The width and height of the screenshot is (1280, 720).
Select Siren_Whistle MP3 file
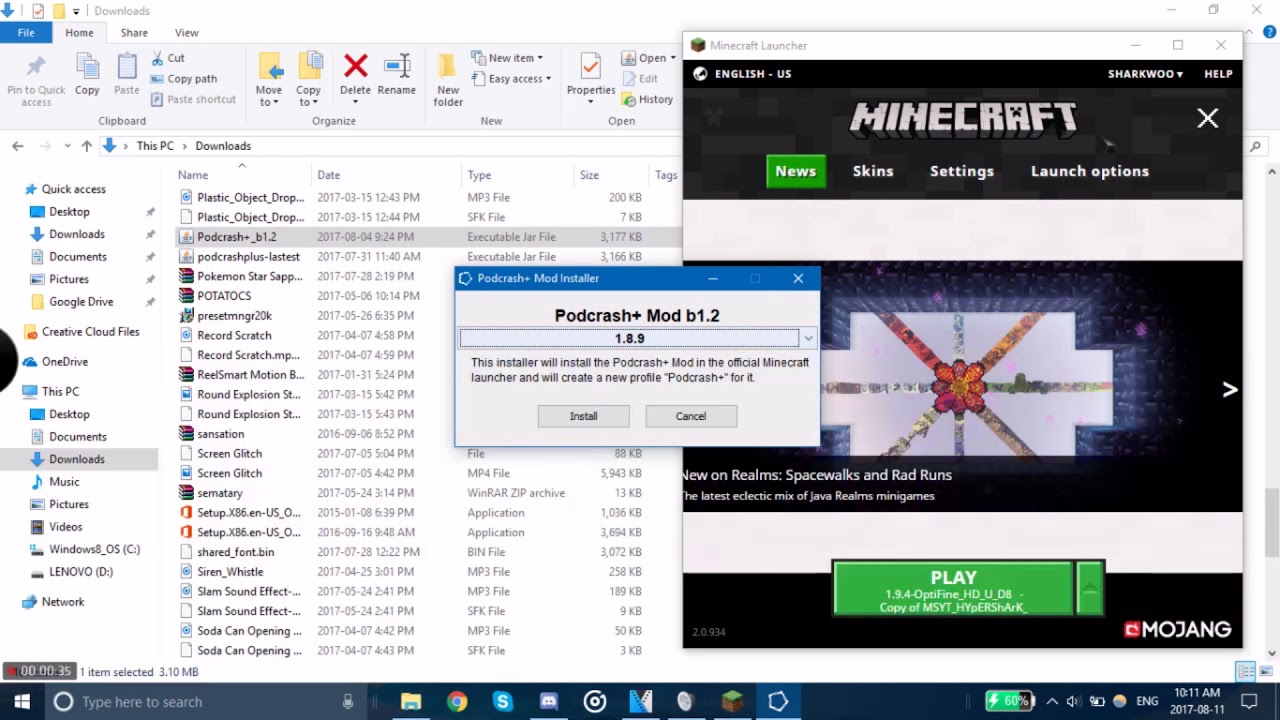click(230, 572)
